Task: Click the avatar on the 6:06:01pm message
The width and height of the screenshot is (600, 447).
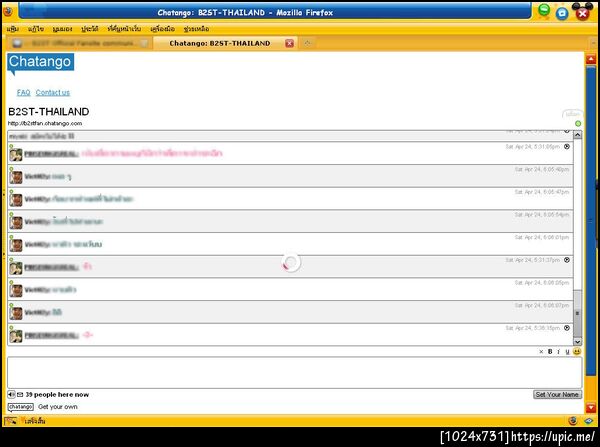Action: coord(16,245)
